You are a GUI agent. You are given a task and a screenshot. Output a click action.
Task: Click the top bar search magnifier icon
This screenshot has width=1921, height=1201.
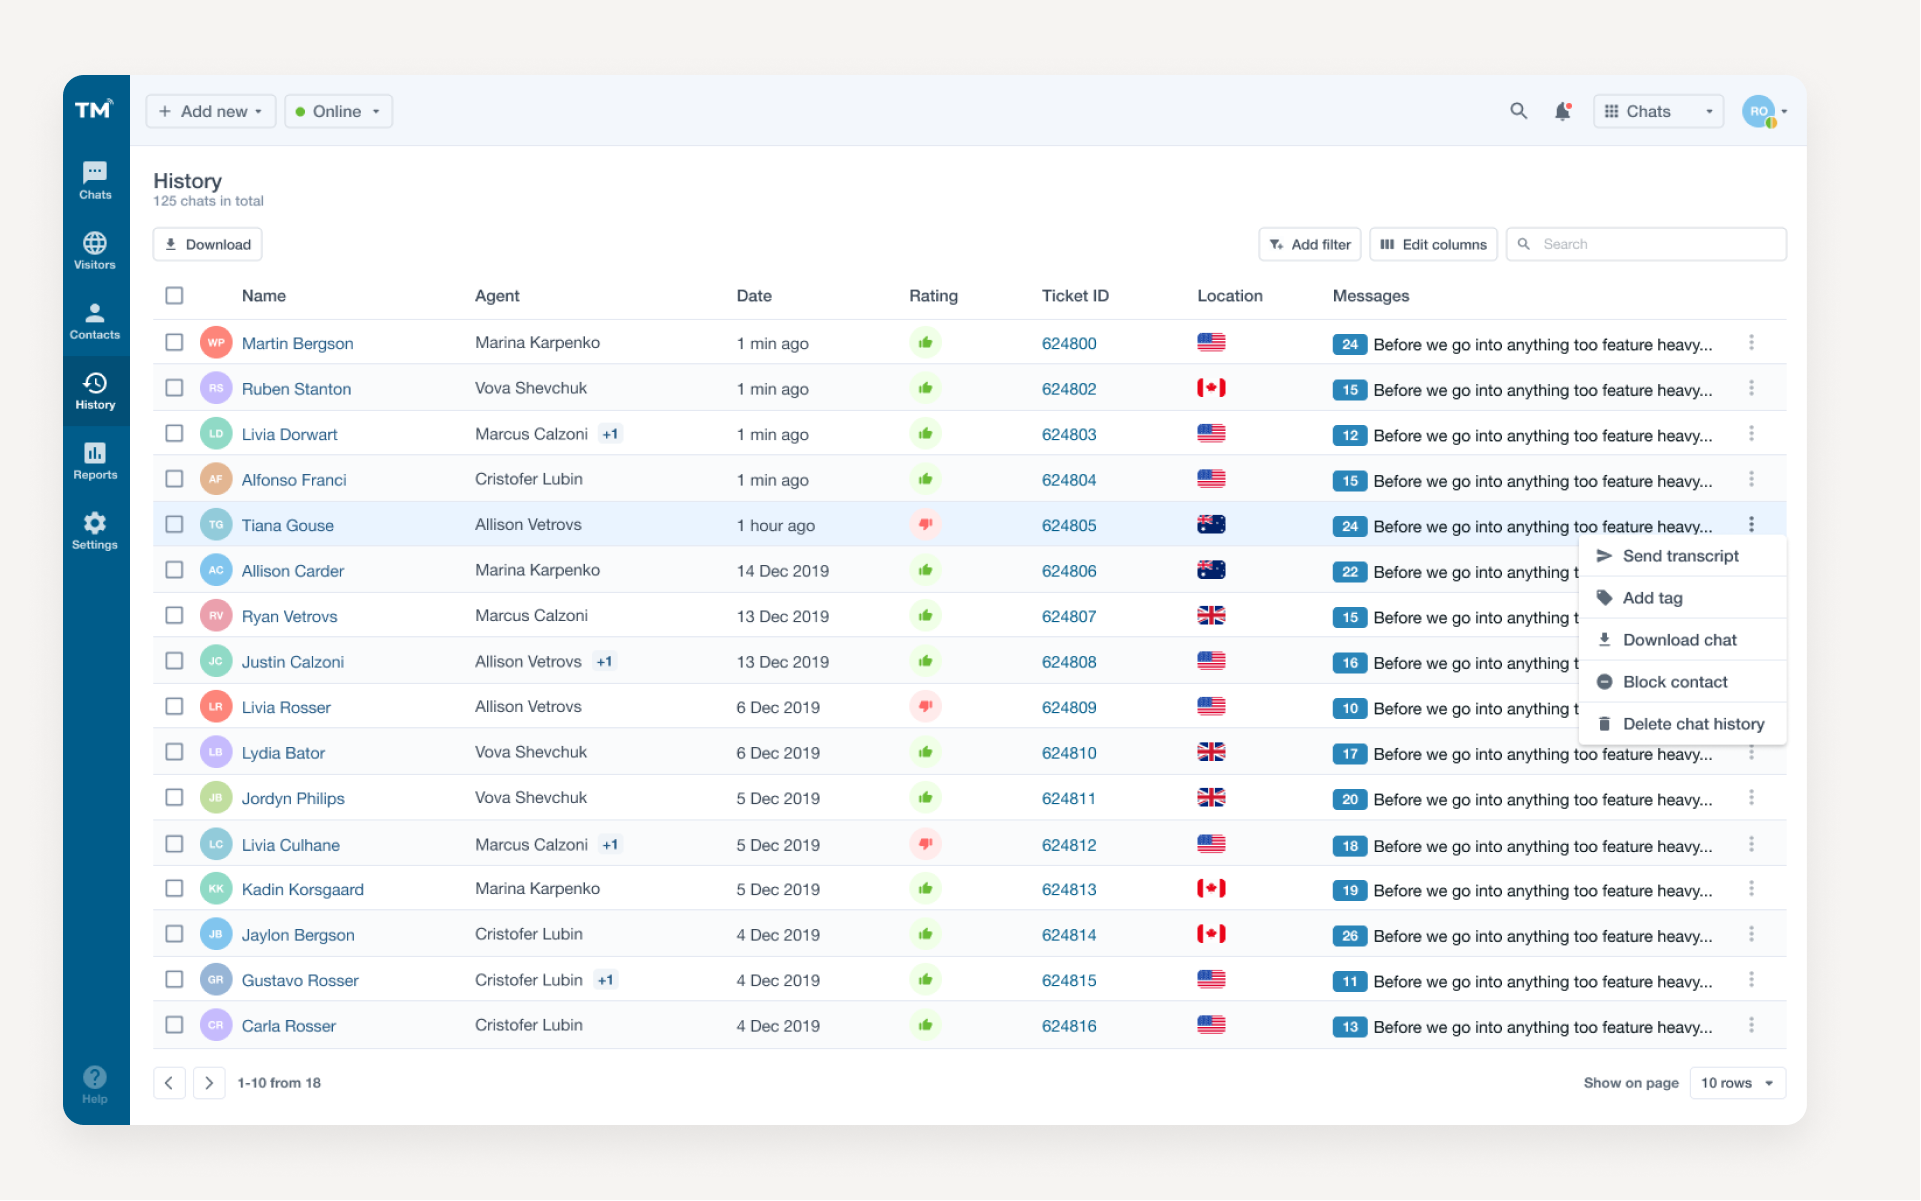(x=1518, y=111)
